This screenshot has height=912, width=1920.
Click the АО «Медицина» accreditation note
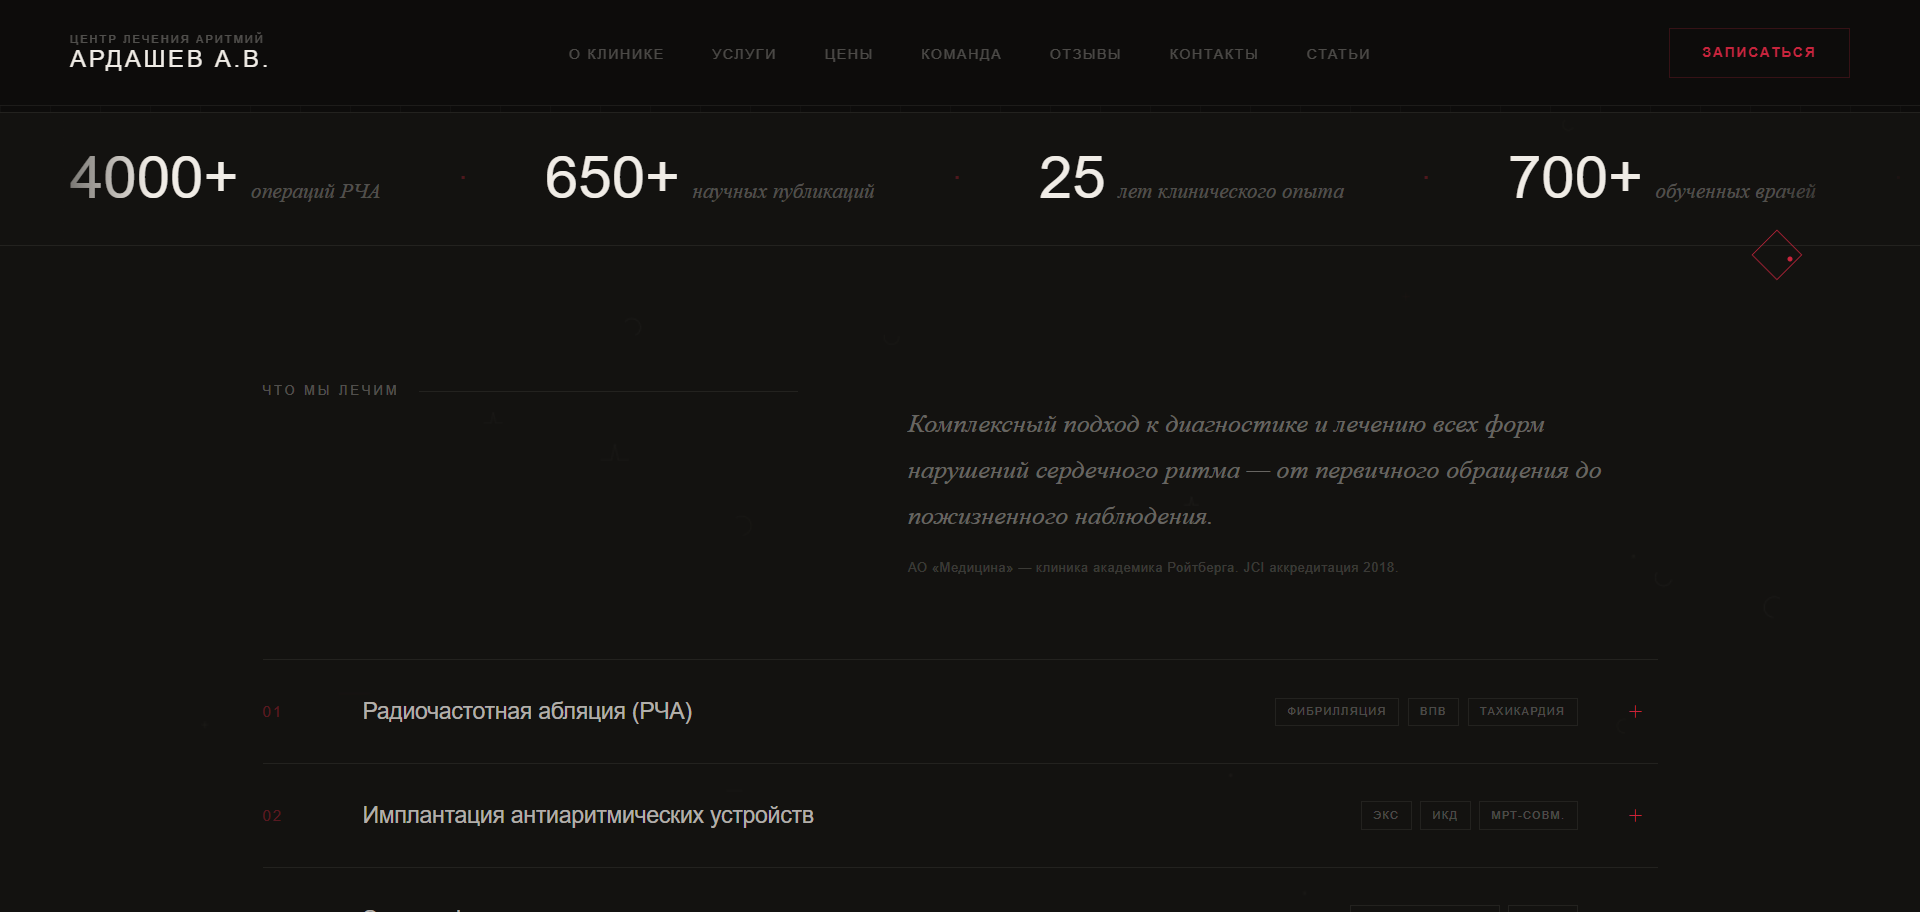1153,567
